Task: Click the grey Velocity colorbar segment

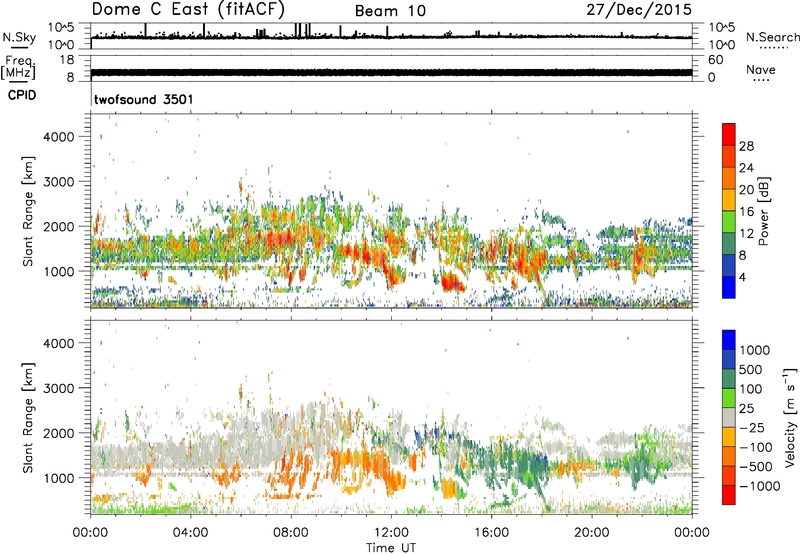Action: (x=729, y=418)
